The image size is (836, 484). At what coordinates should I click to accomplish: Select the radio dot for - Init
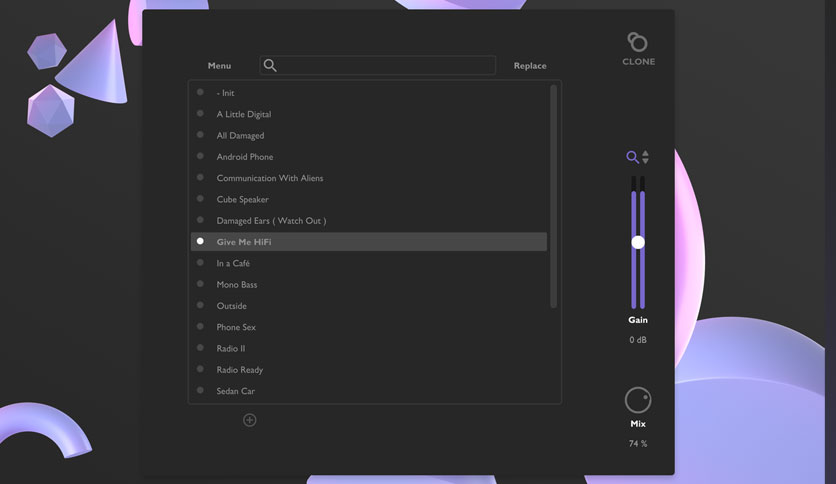tap(200, 92)
